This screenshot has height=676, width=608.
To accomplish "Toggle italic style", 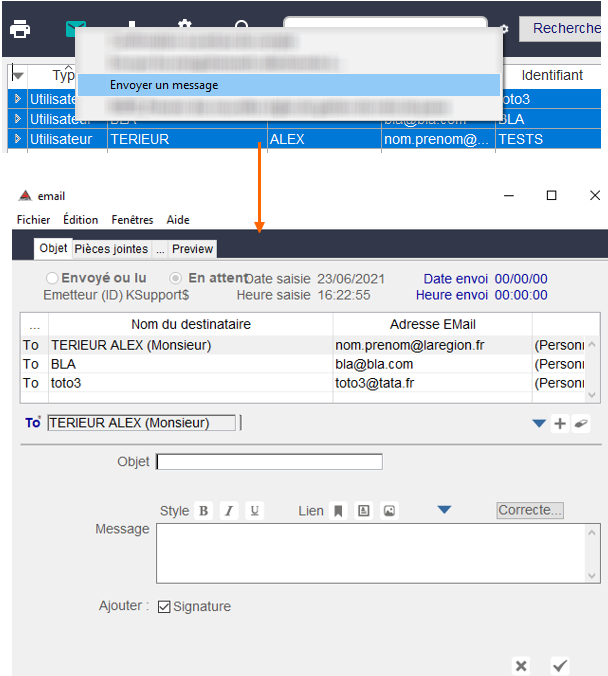I will click(x=229, y=510).
